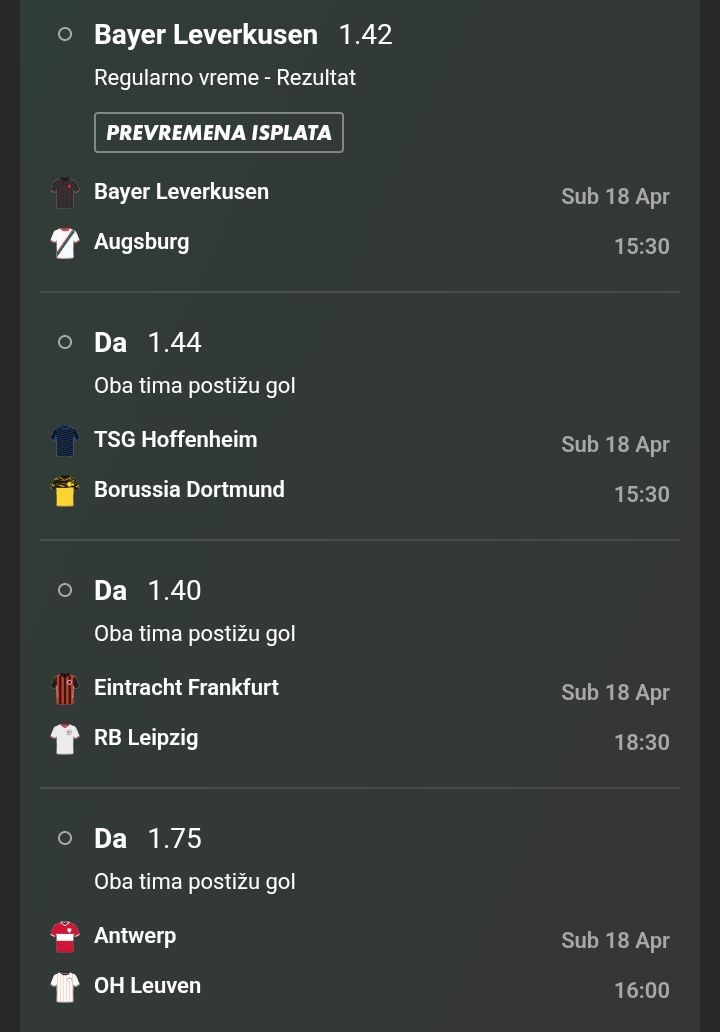
Task: Select the radio circle beside Da 1.40
Action: coord(65,590)
